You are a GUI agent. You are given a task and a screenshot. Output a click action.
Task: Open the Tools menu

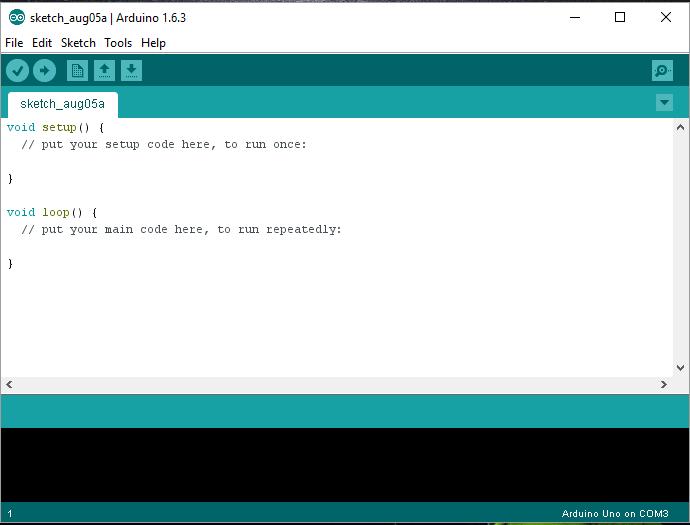118,43
